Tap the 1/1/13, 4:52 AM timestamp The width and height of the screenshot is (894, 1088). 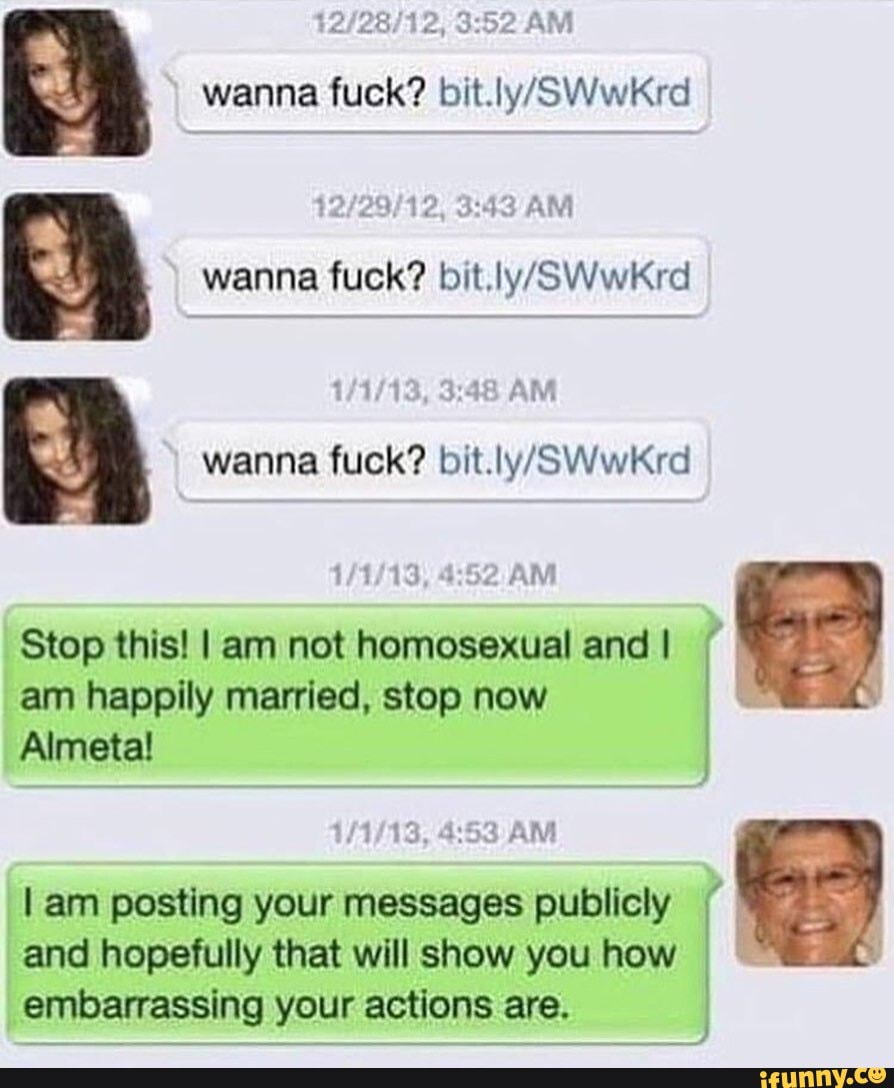(444, 575)
